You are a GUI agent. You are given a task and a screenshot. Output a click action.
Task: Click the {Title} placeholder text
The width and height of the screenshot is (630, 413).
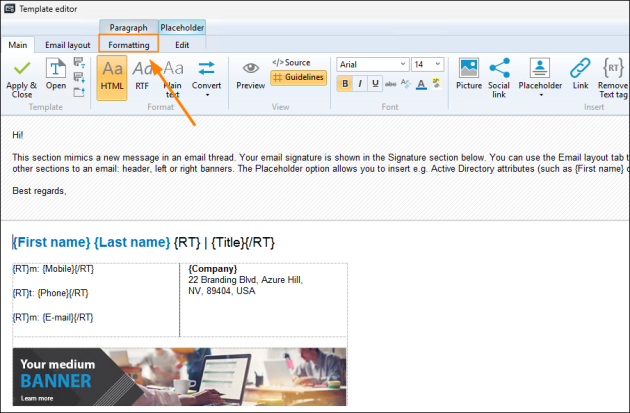click(227, 242)
